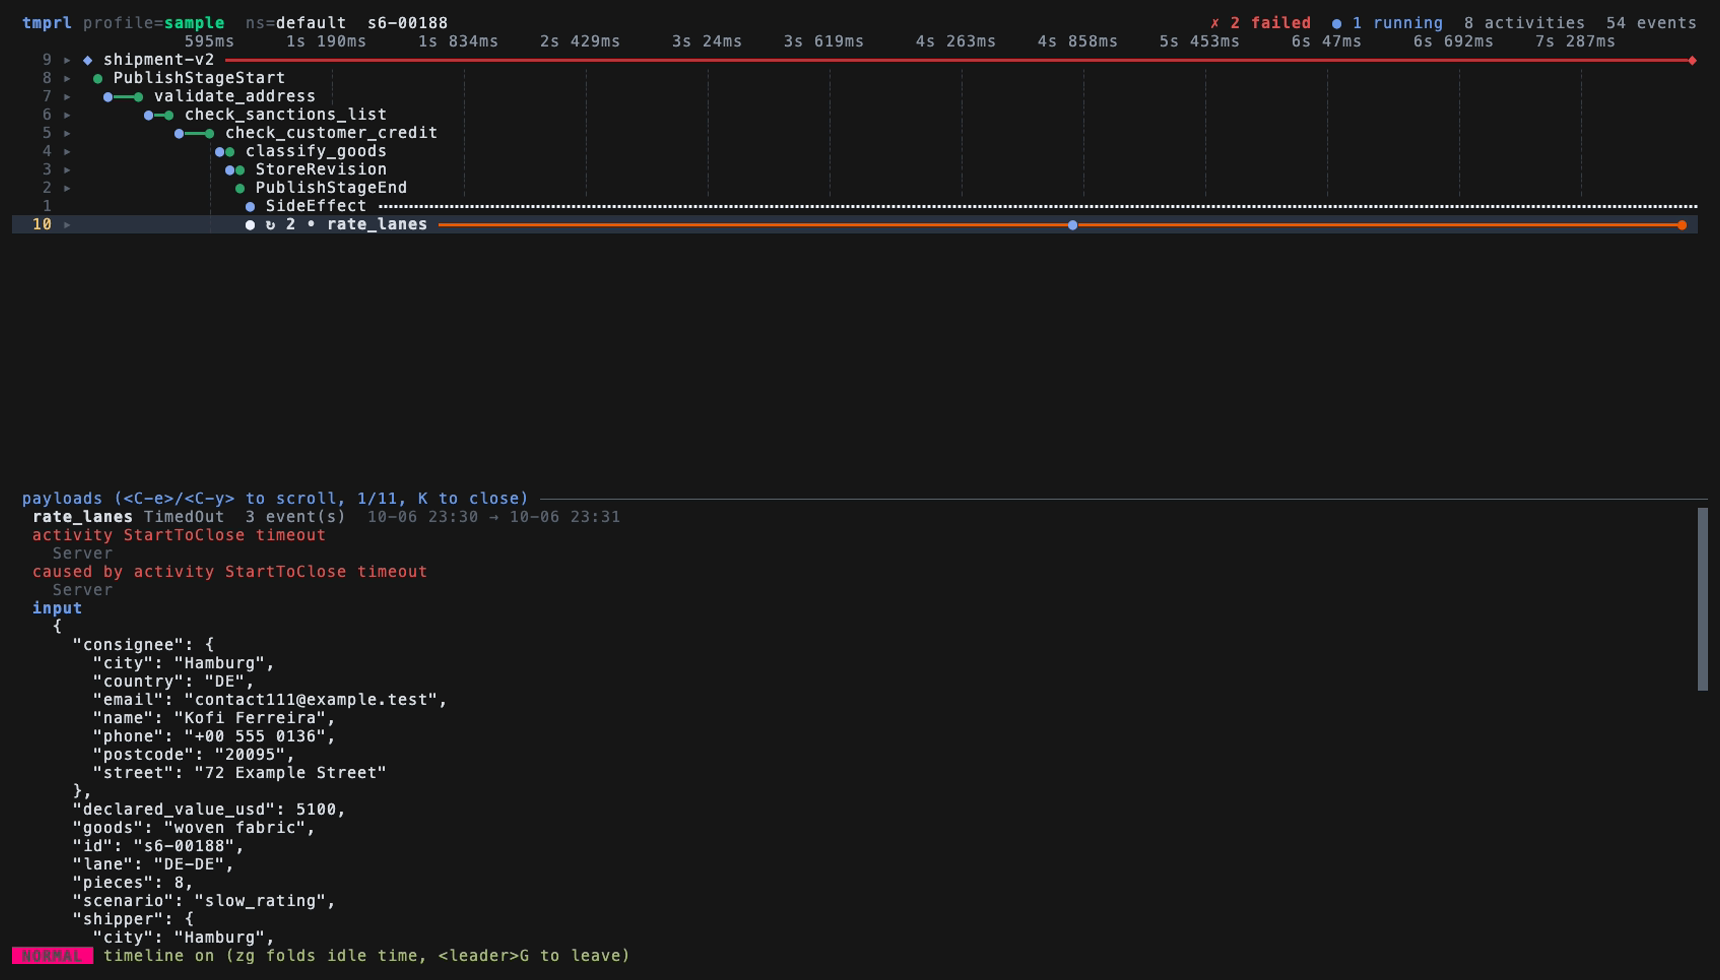Click the profile=sample header text
Screen dimensions: 1720x980
coord(154,23)
